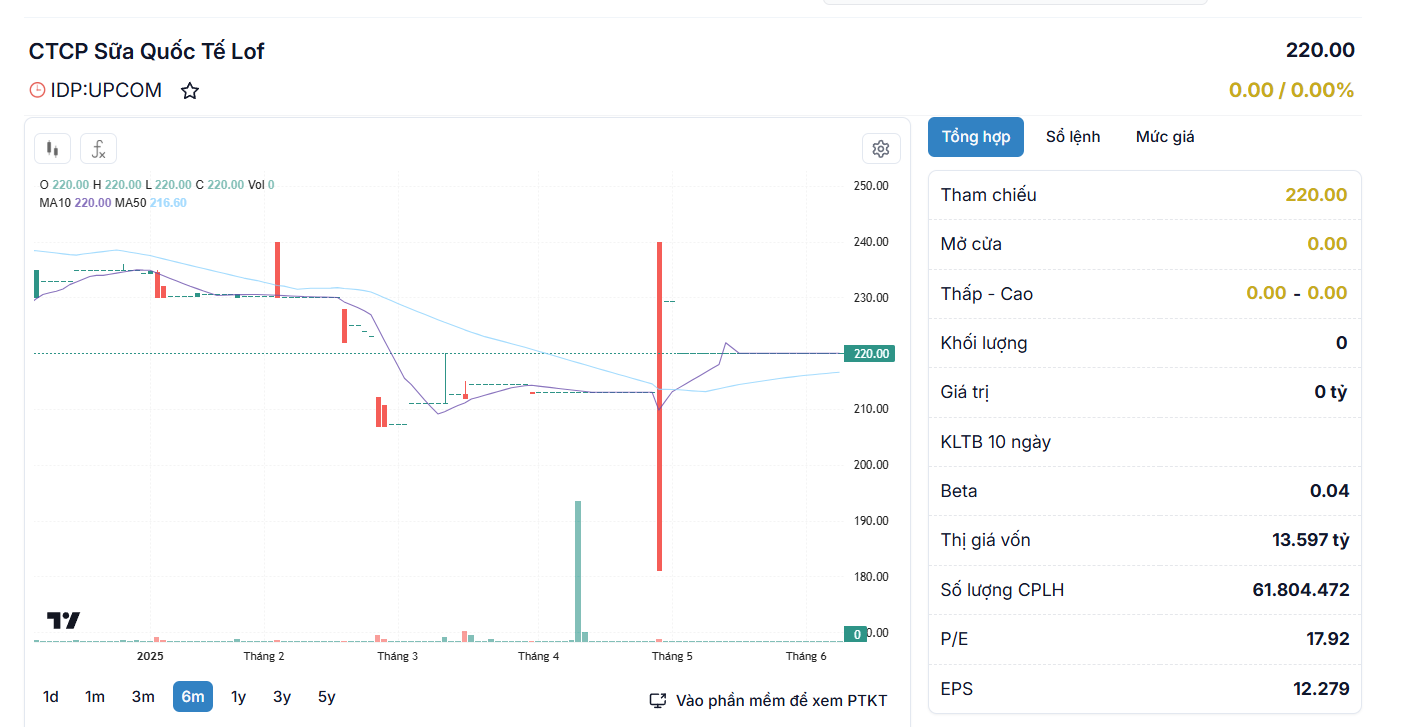Click the Khối lượng row label
The height and width of the screenshot is (727, 1422).
(x=984, y=343)
